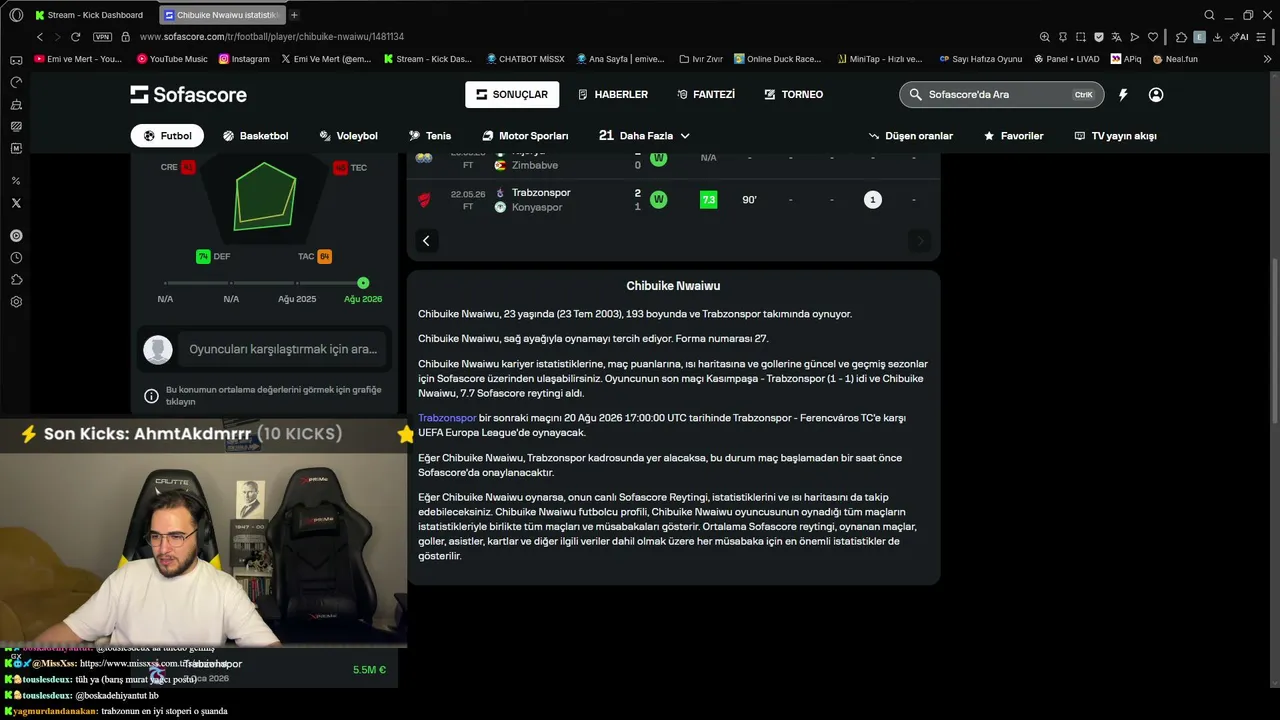1280x720 pixels.
Task: Open the ad blocker shield icon
Action: [x=1098, y=37]
